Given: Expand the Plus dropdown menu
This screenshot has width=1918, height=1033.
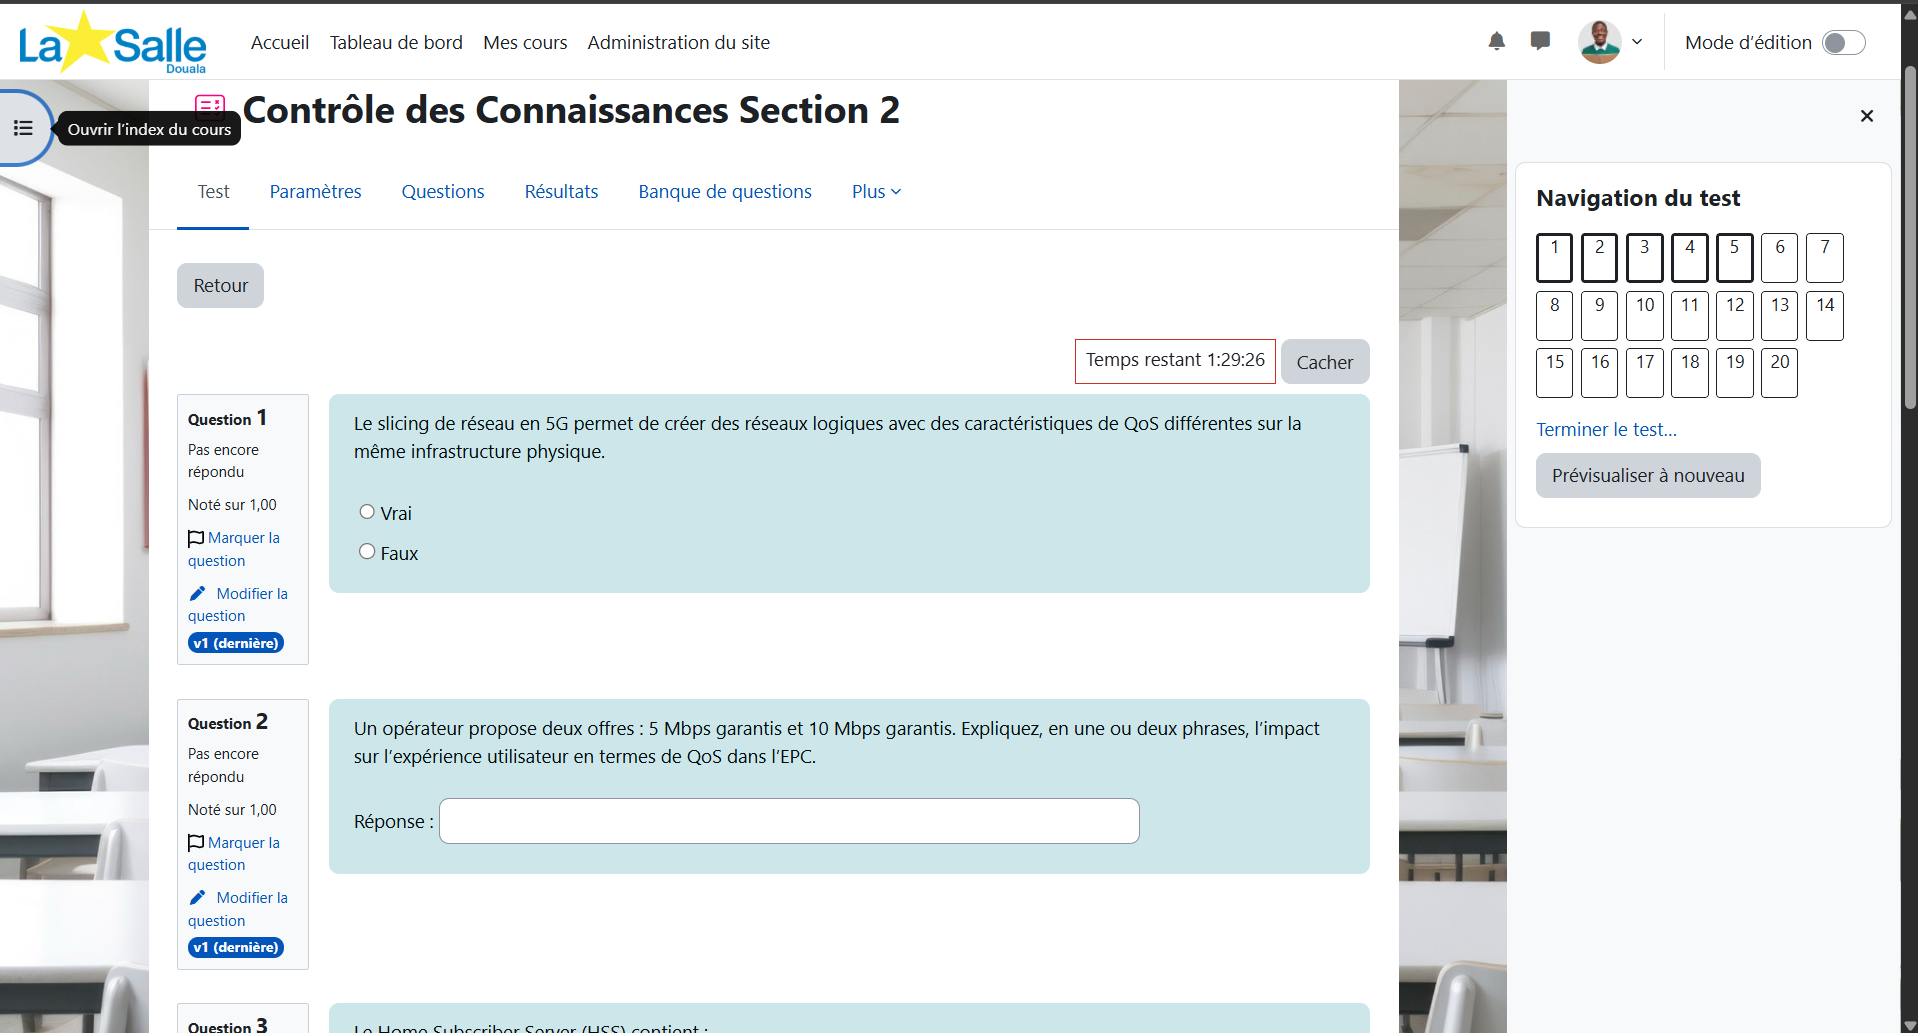Looking at the screenshot, I should click(x=876, y=192).
